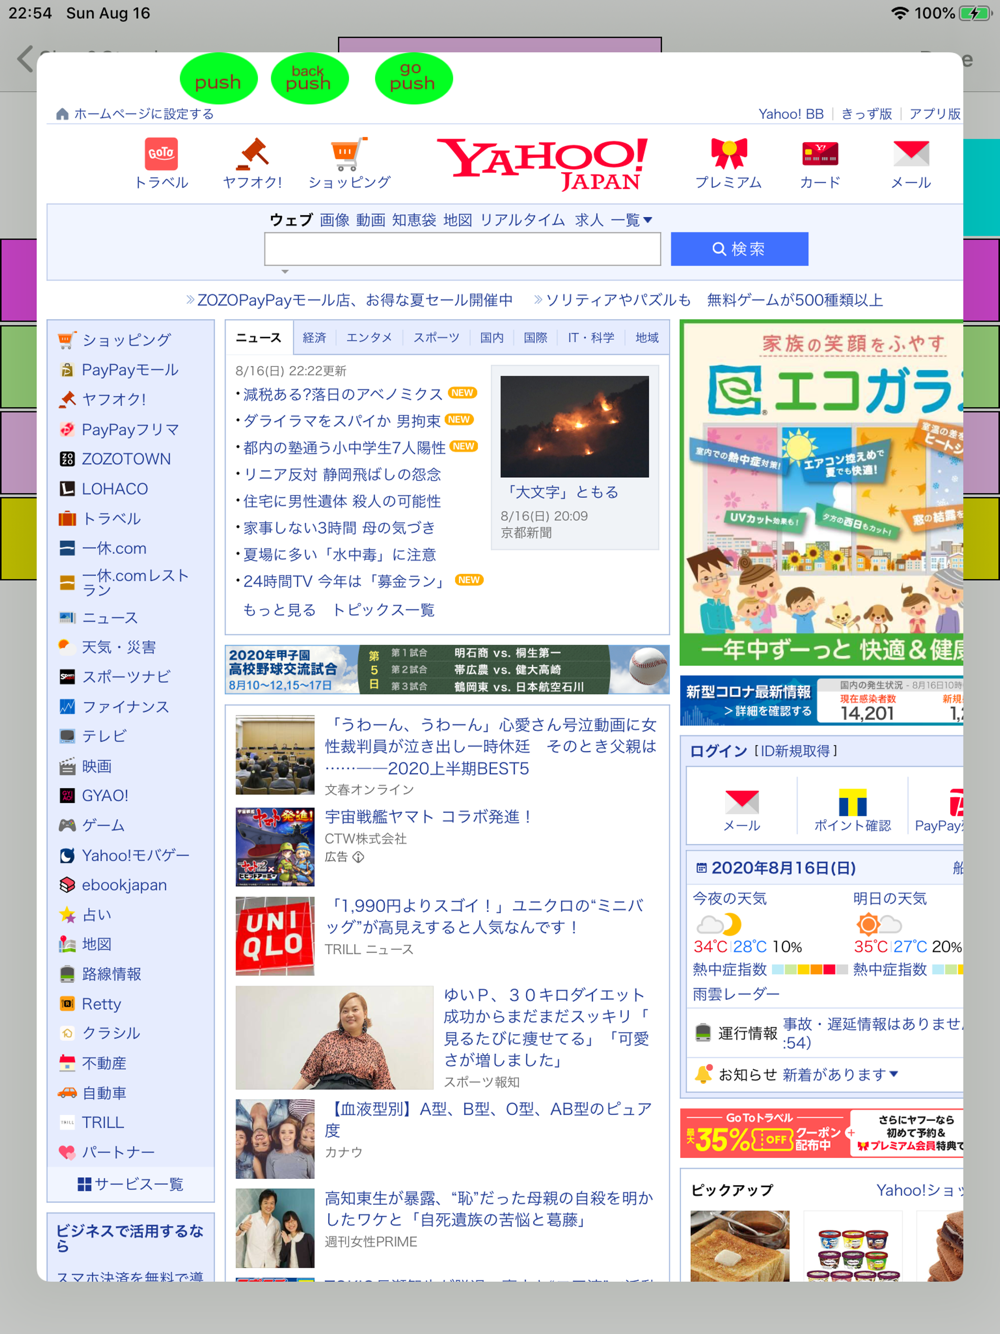Click the もっと見る link

pos(279,610)
